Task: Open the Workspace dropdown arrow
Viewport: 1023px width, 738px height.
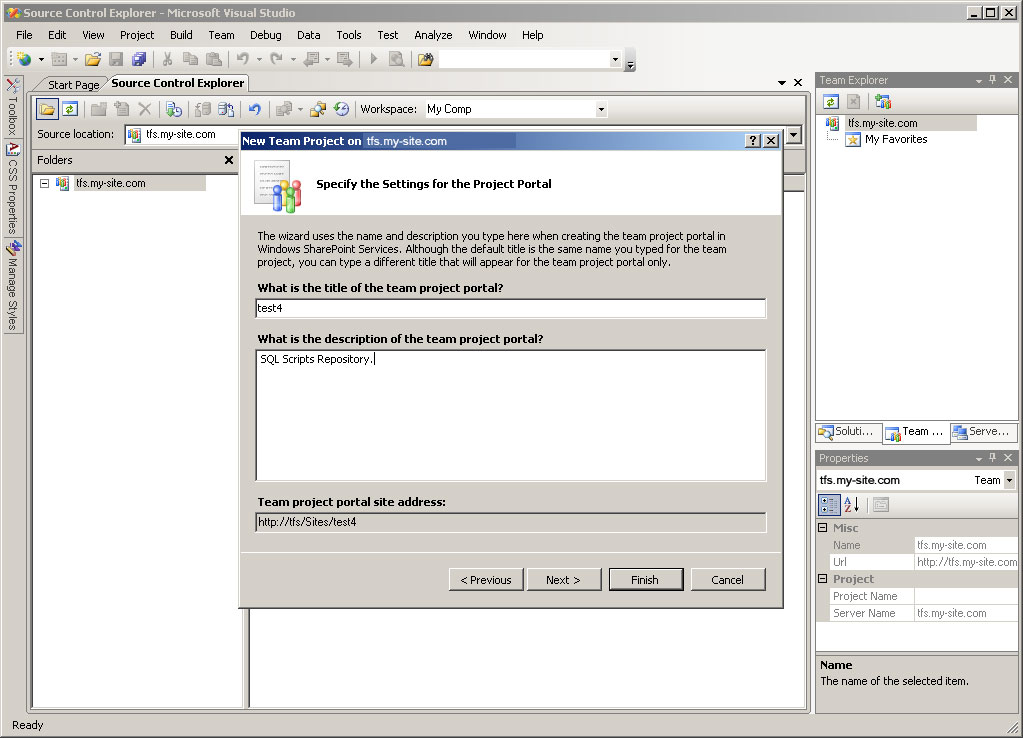Action: tap(601, 110)
